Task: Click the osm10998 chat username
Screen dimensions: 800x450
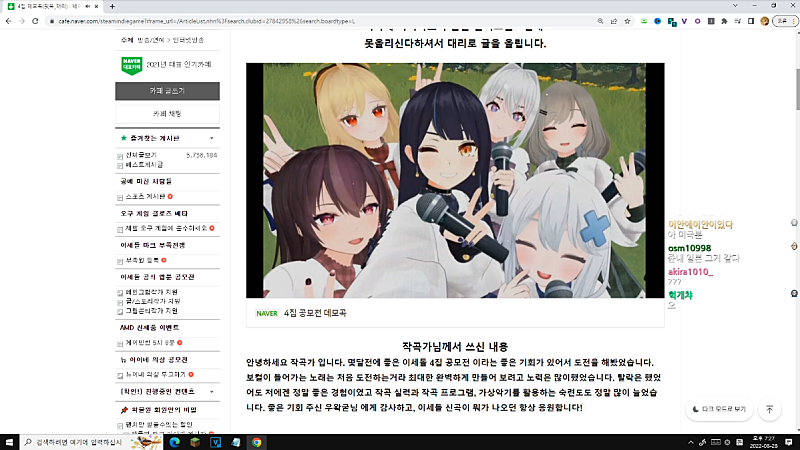Action: (x=689, y=248)
